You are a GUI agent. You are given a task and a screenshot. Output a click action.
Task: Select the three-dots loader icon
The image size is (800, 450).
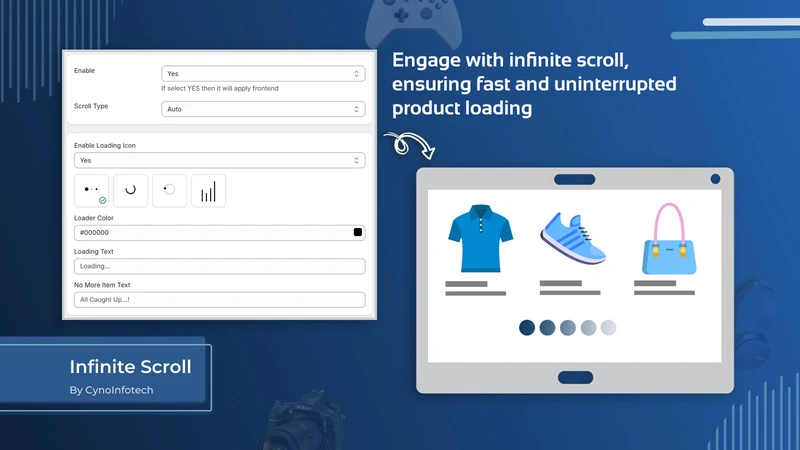91,190
